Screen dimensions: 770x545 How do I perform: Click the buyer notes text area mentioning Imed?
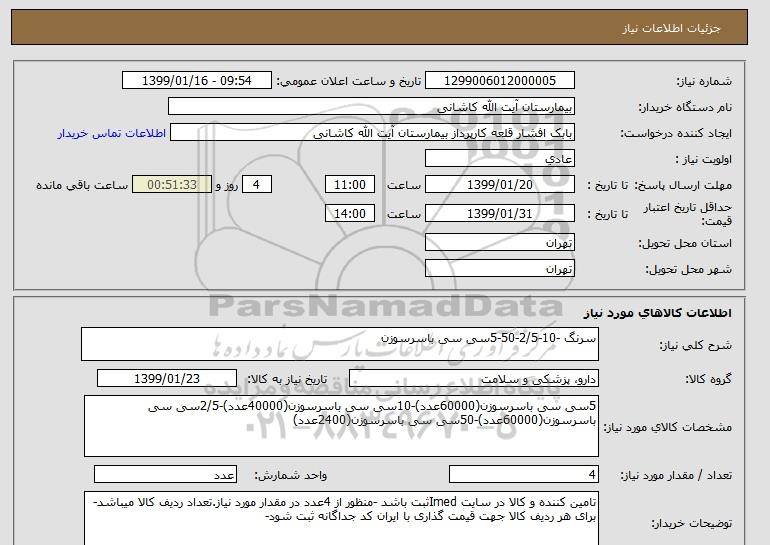pyautogui.click(x=341, y=518)
